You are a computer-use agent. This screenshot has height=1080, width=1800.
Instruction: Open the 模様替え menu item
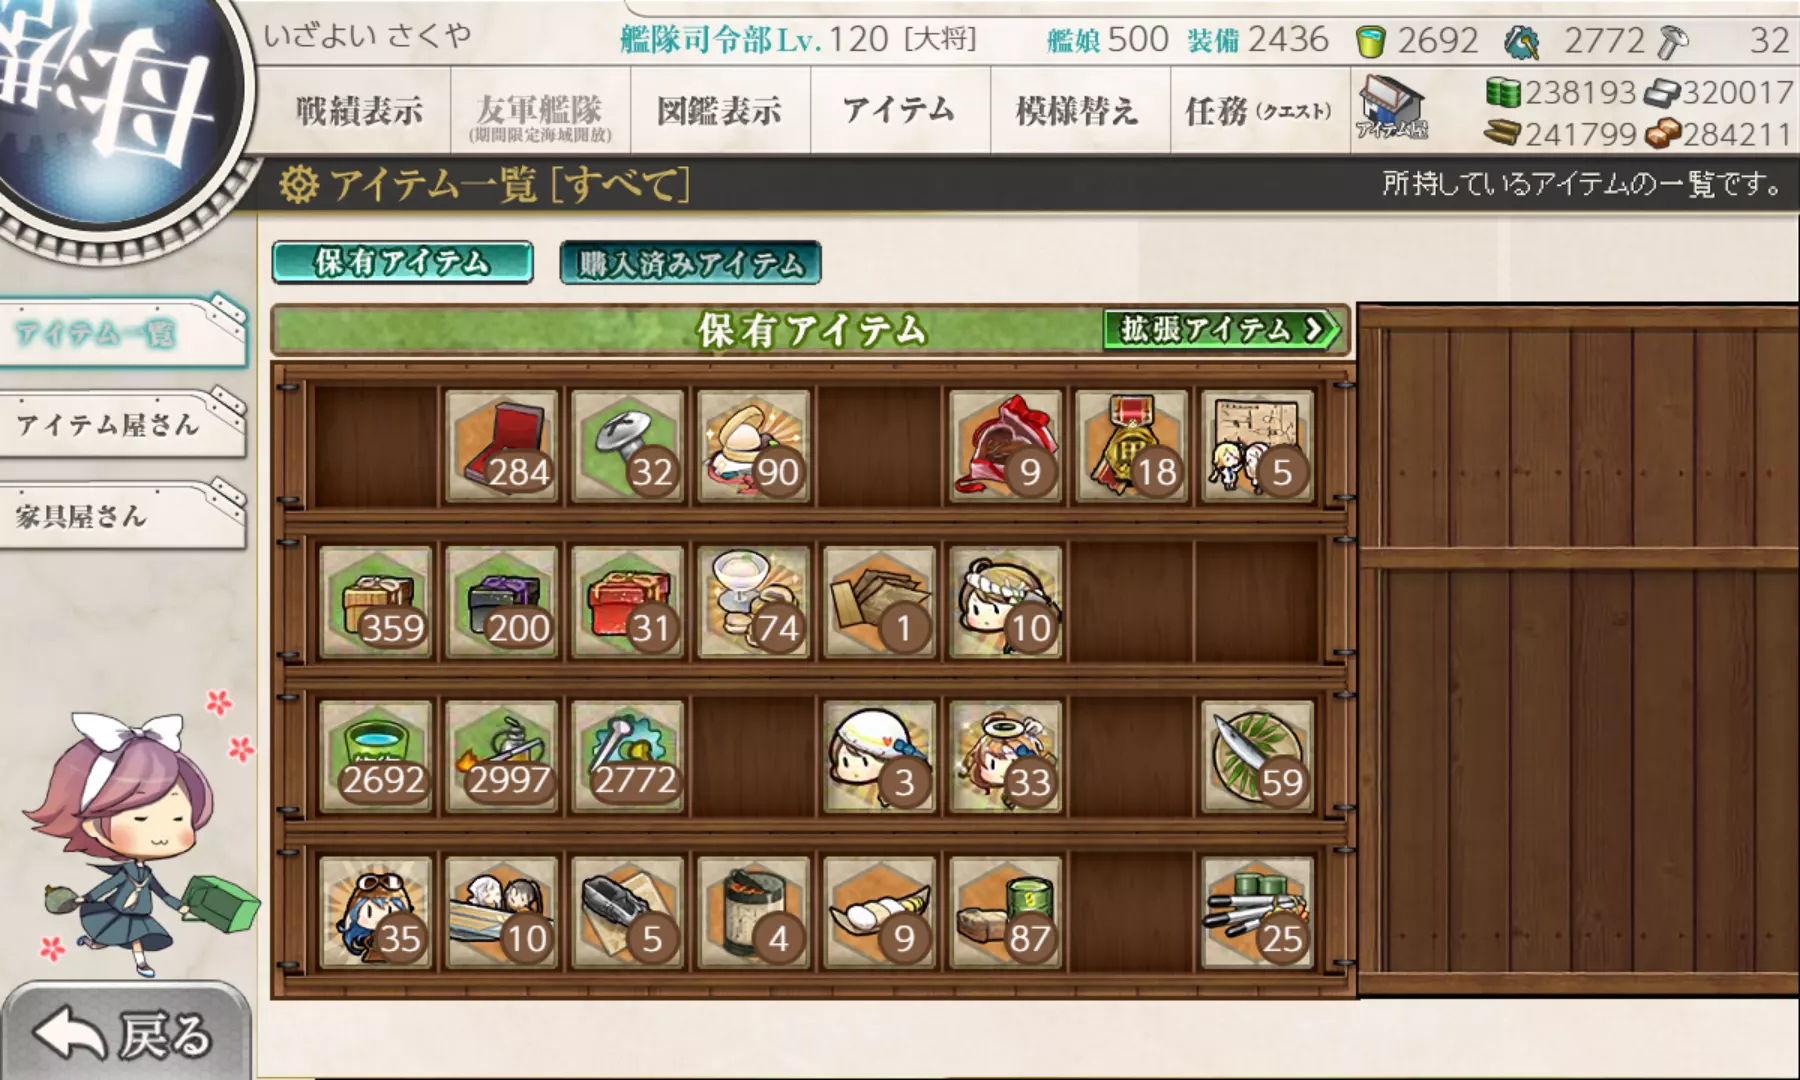pos(1078,110)
